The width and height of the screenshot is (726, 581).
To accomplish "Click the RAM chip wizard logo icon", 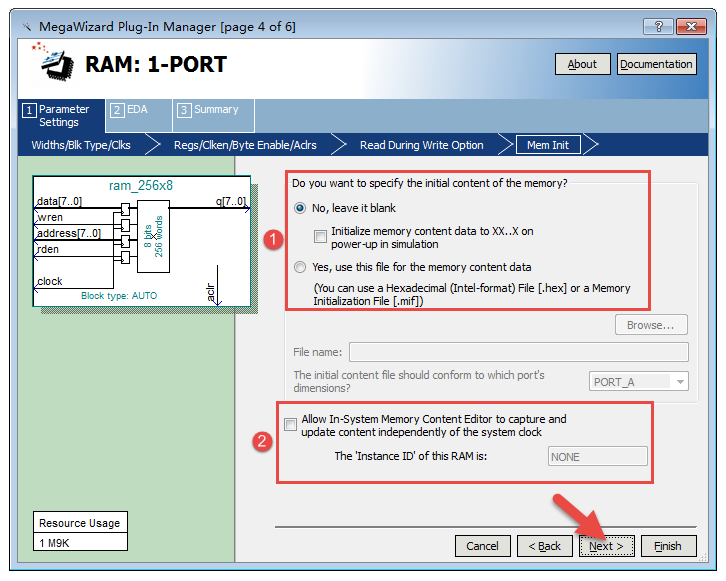I will [x=55, y=63].
